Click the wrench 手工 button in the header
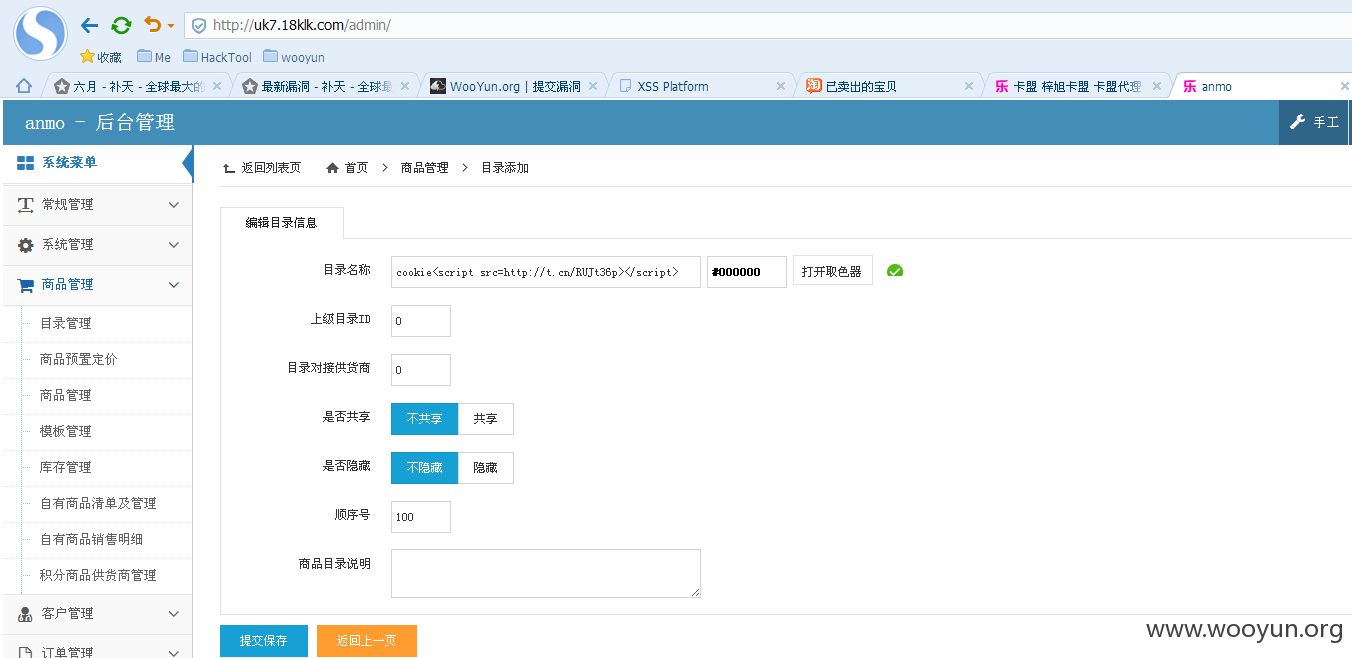 pyautogui.click(x=1315, y=122)
